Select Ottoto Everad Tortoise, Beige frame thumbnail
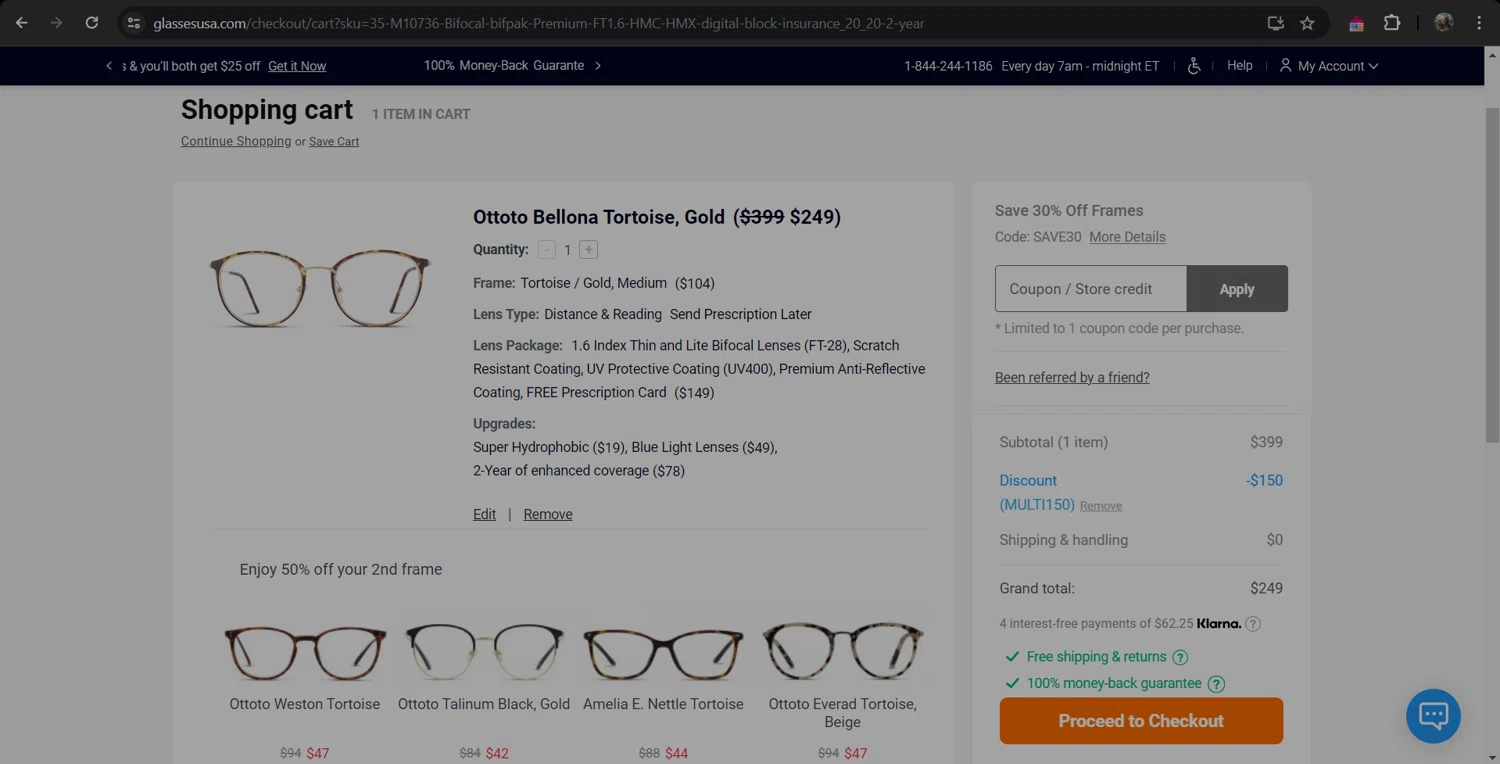 [842, 652]
